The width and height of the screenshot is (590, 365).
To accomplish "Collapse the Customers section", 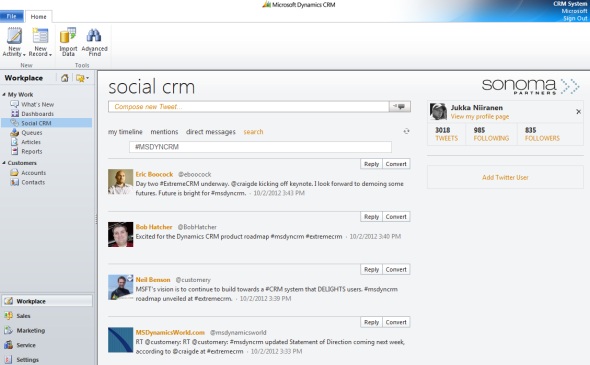I will [4, 163].
